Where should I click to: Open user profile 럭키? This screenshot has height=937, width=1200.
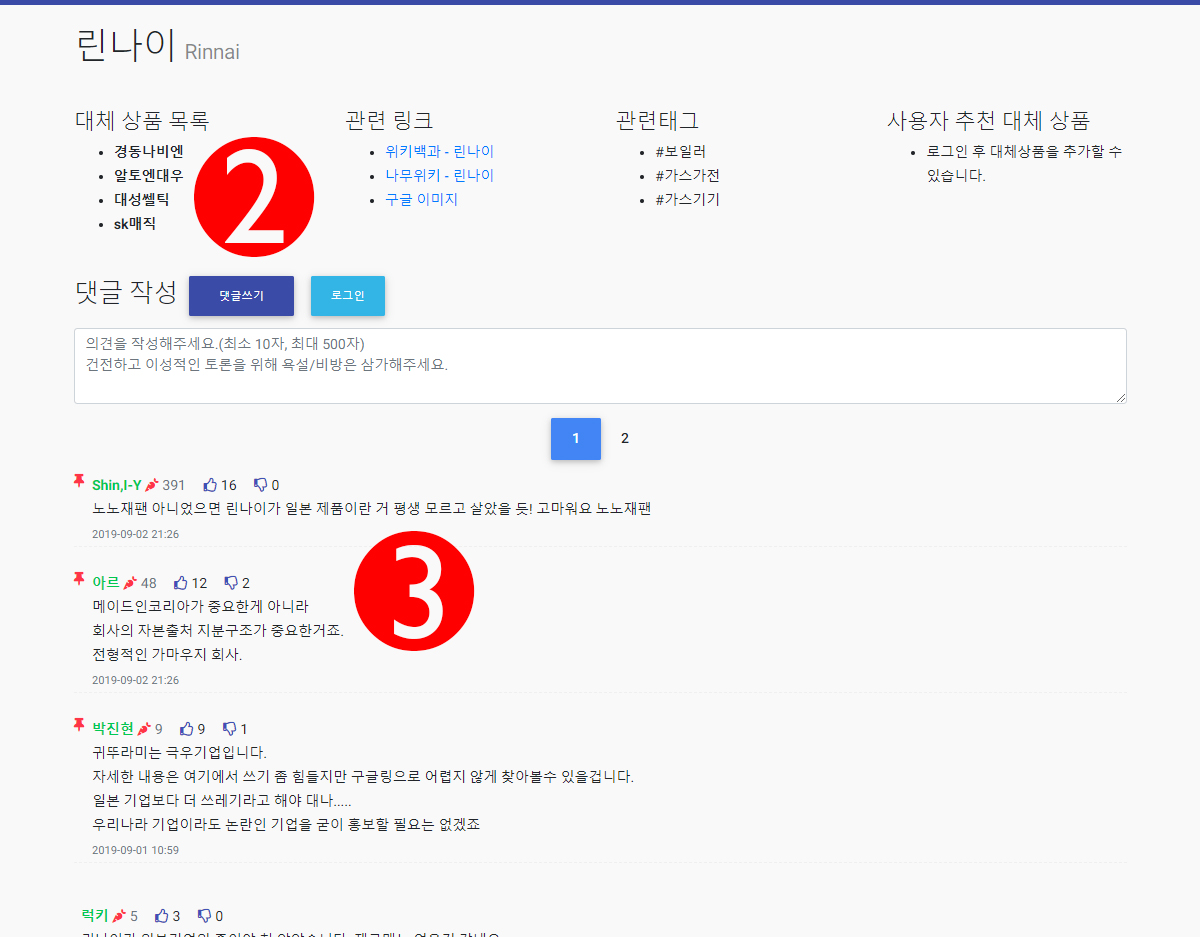click(x=95, y=916)
